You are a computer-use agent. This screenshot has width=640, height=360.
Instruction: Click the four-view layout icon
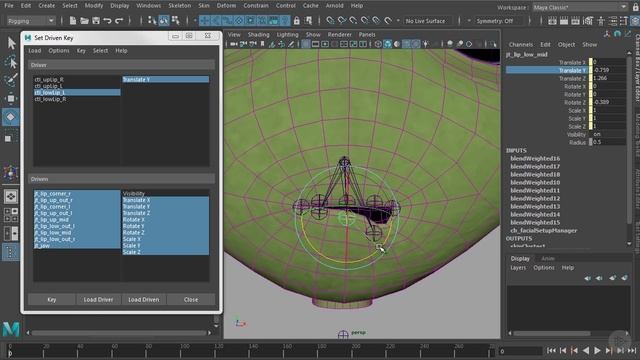click(x=11, y=214)
